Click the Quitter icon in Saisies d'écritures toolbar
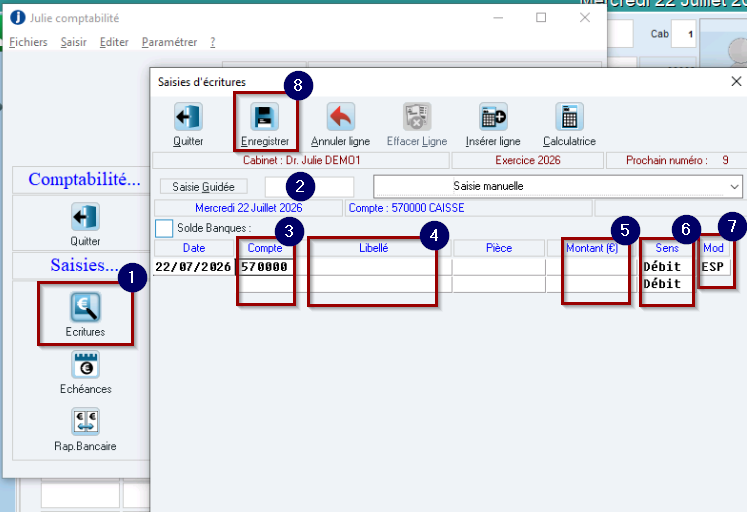Image resolution: width=747 pixels, height=512 pixels. point(188,117)
